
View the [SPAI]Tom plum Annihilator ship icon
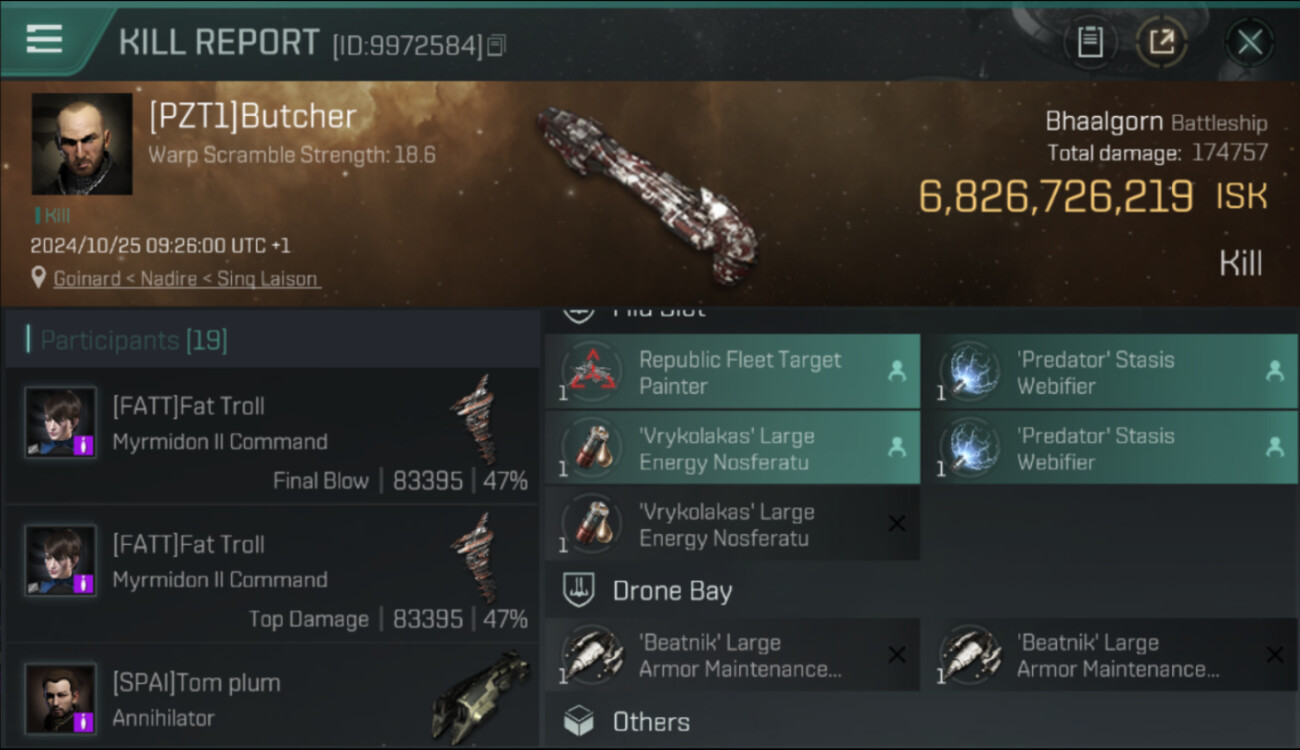click(x=481, y=697)
